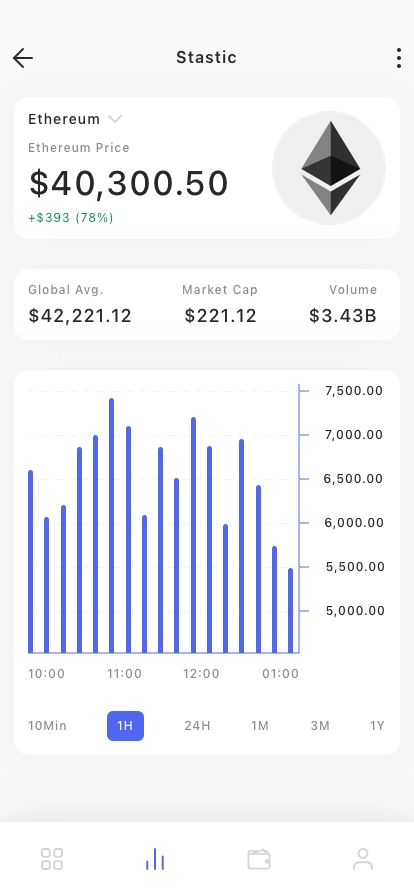
Task: Select the last, rightmost chart bar
Action: (290, 610)
